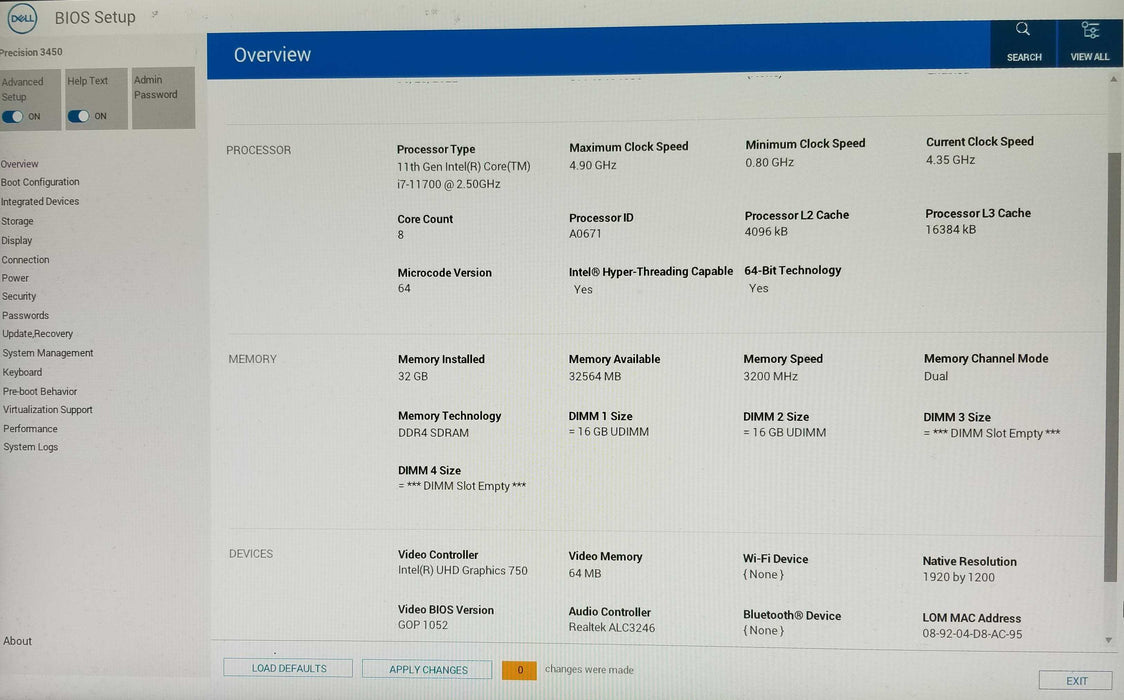Image resolution: width=1124 pixels, height=700 pixels.
Task: Click the vertical scrollbar thumb
Action: tap(1110, 365)
